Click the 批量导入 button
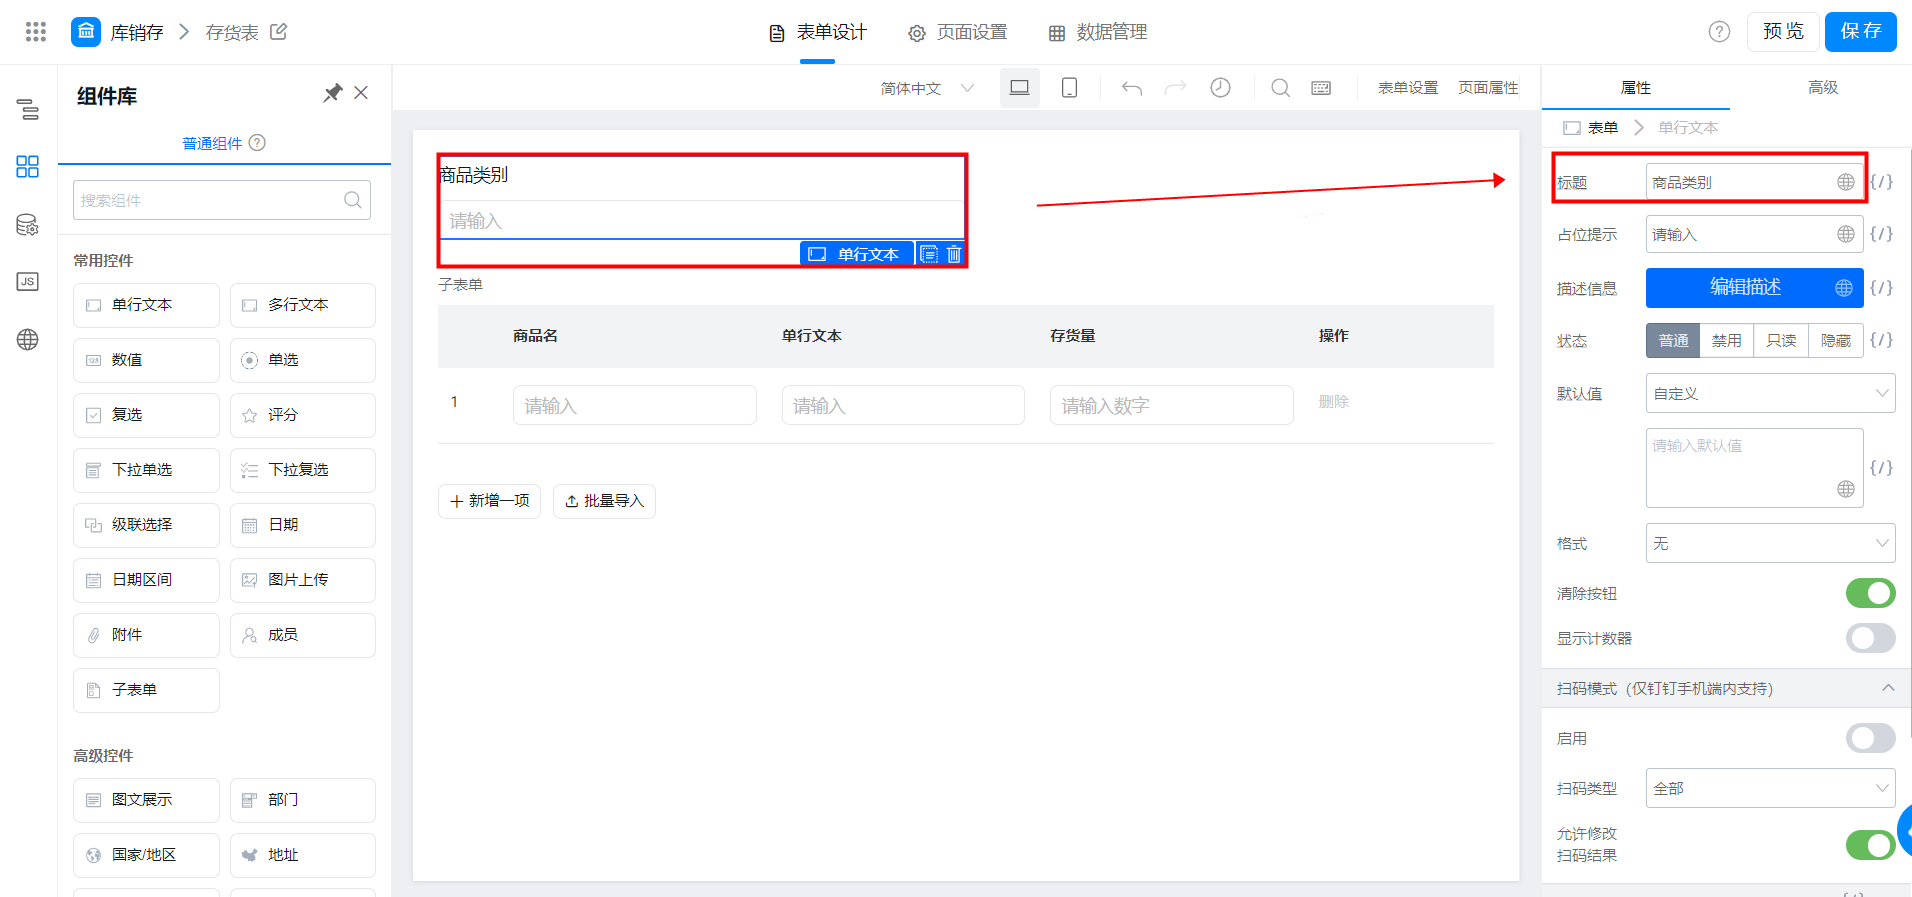Image resolution: width=1912 pixels, height=897 pixels. 604,501
